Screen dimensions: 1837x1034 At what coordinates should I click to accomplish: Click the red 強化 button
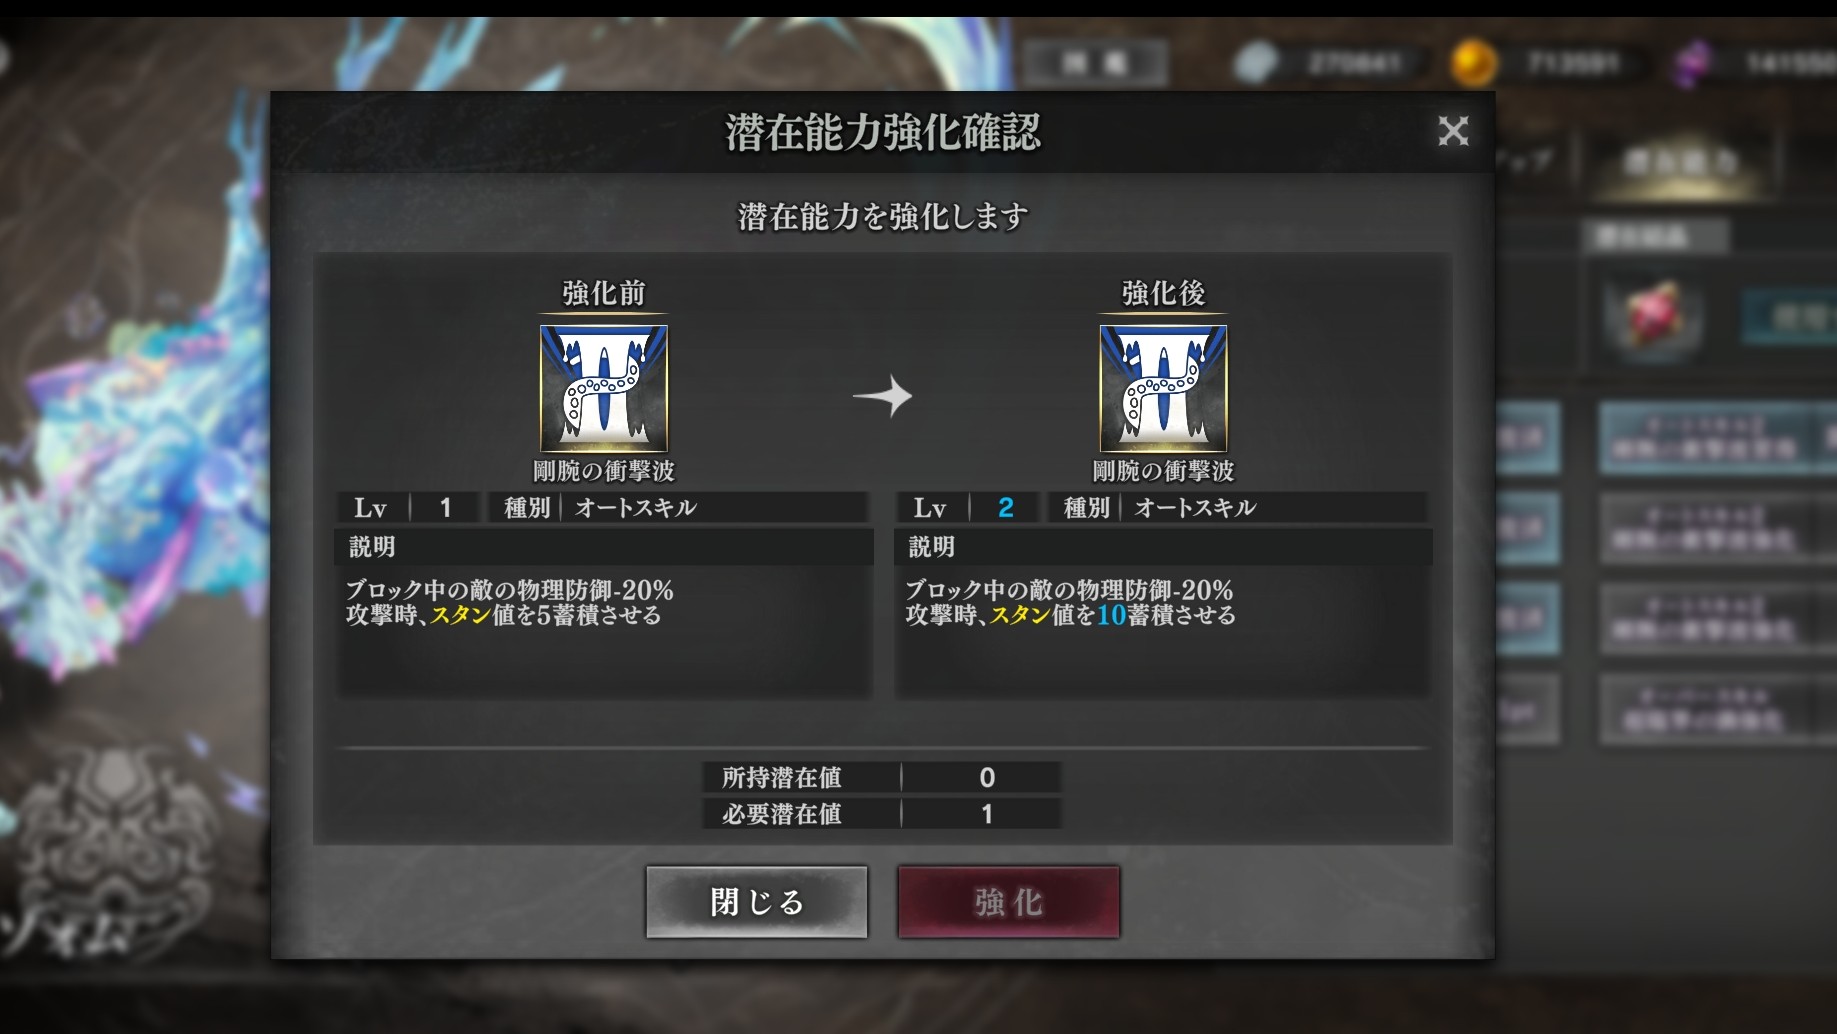[x=1008, y=902]
